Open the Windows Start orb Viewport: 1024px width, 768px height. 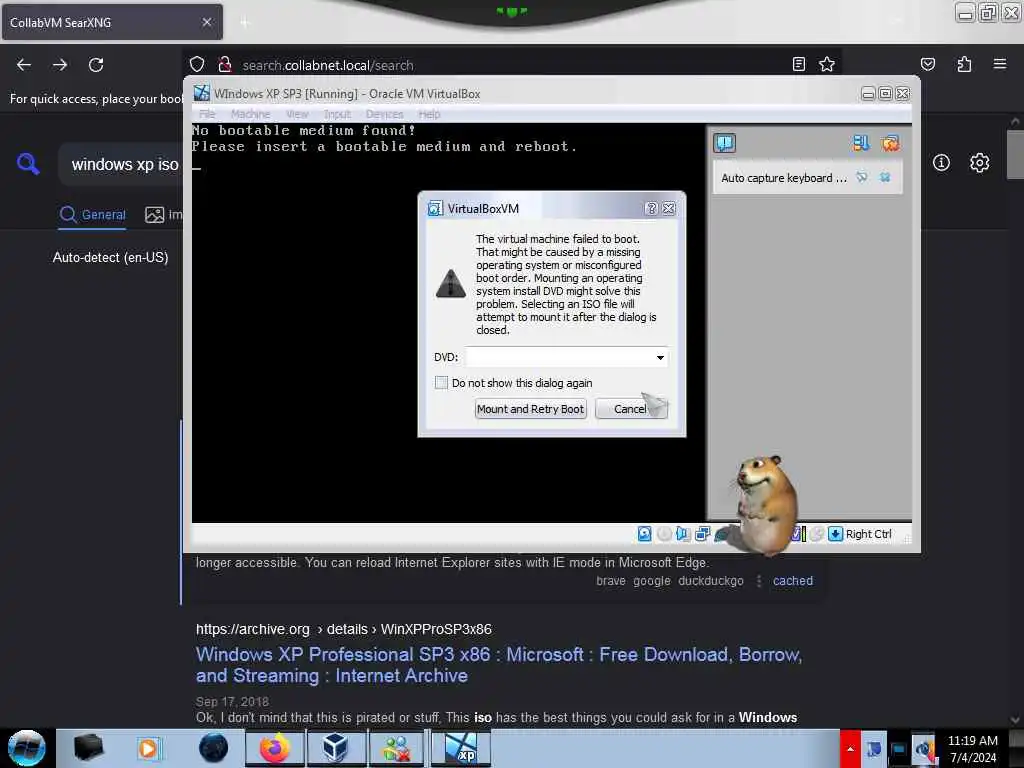[x=27, y=748]
